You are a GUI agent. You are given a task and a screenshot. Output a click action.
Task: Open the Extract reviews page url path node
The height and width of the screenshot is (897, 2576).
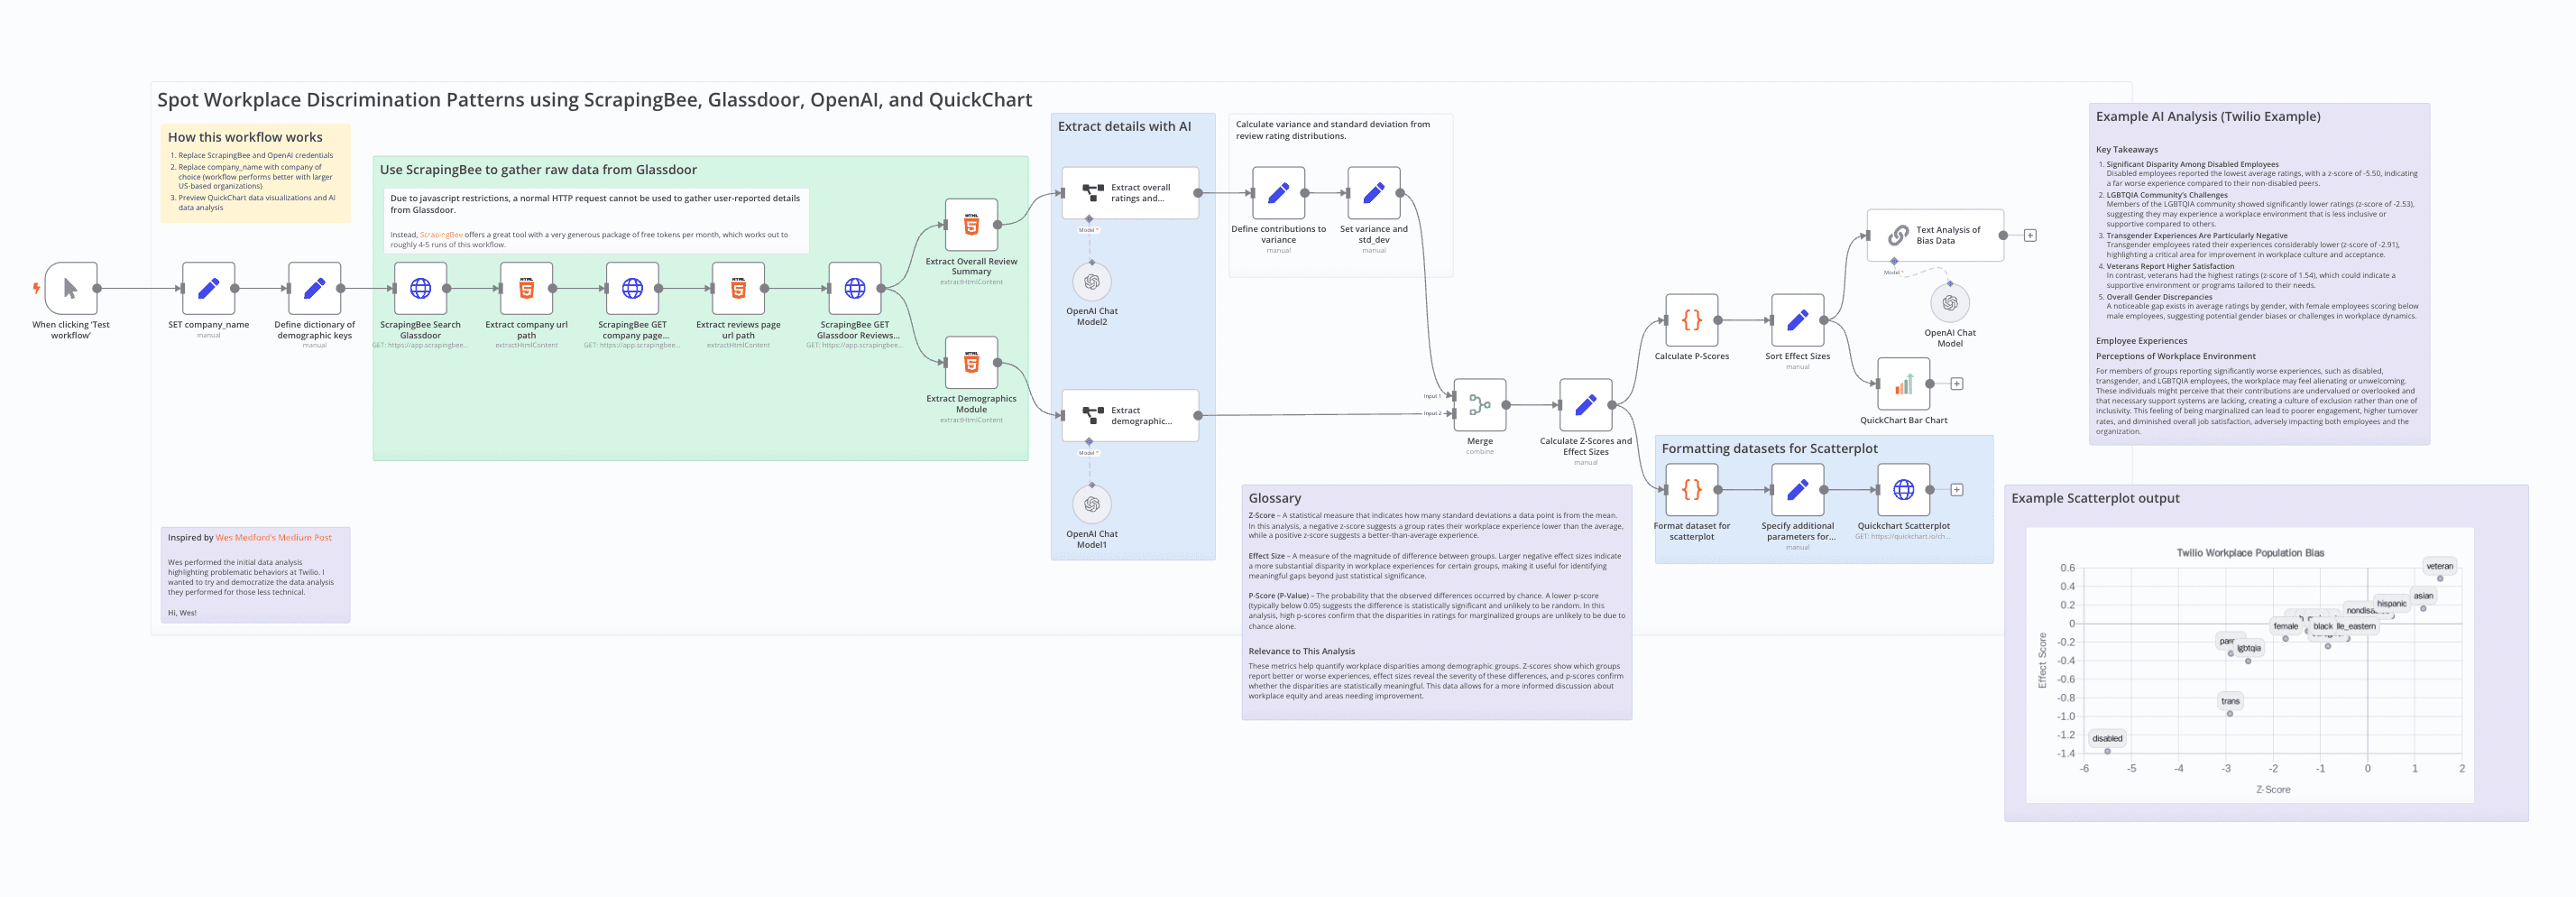click(x=738, y=288)
